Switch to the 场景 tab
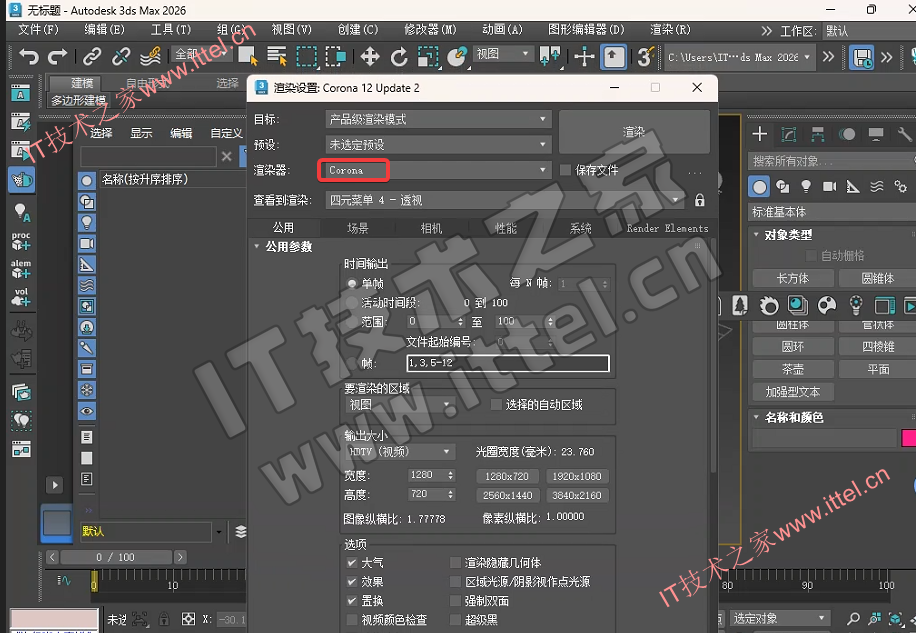916x633 pixels. pos(358,228)
